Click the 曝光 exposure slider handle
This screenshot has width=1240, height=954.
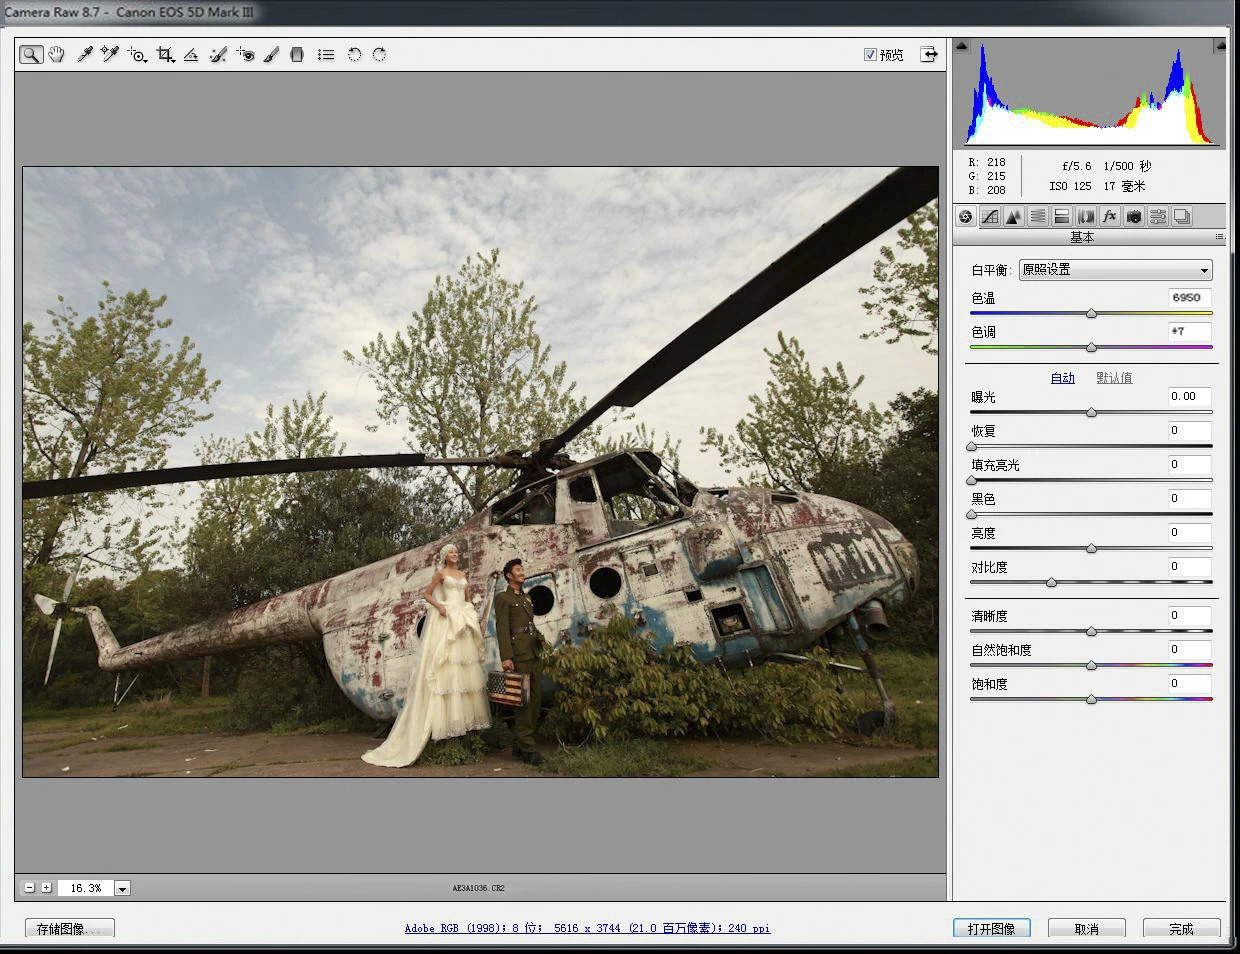pos(1091,412)
